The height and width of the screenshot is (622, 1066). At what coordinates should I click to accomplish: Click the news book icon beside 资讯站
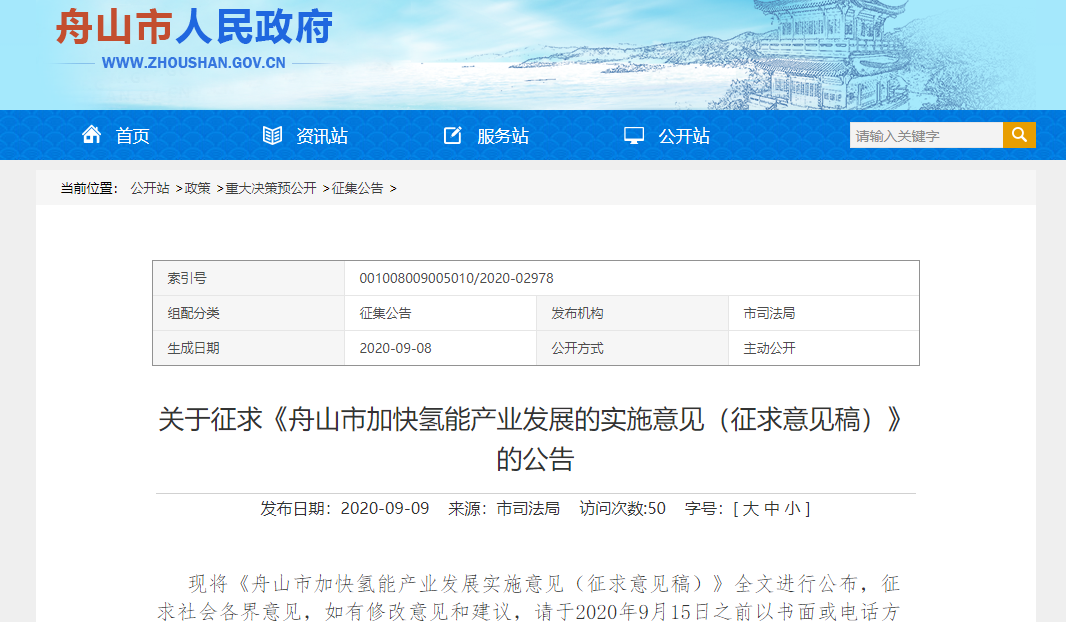coord(272,135)
